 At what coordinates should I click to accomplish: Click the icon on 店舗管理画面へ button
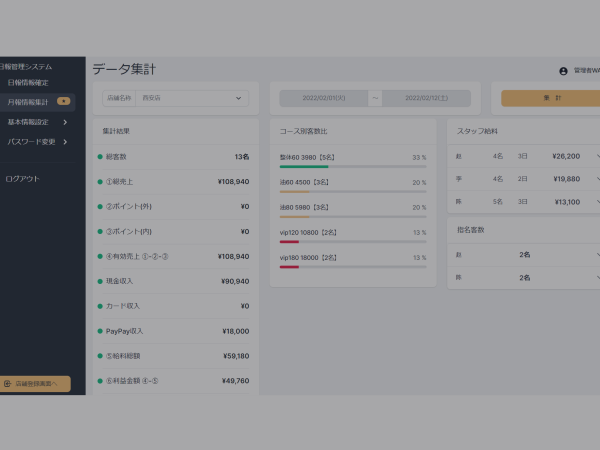[8, 383]
